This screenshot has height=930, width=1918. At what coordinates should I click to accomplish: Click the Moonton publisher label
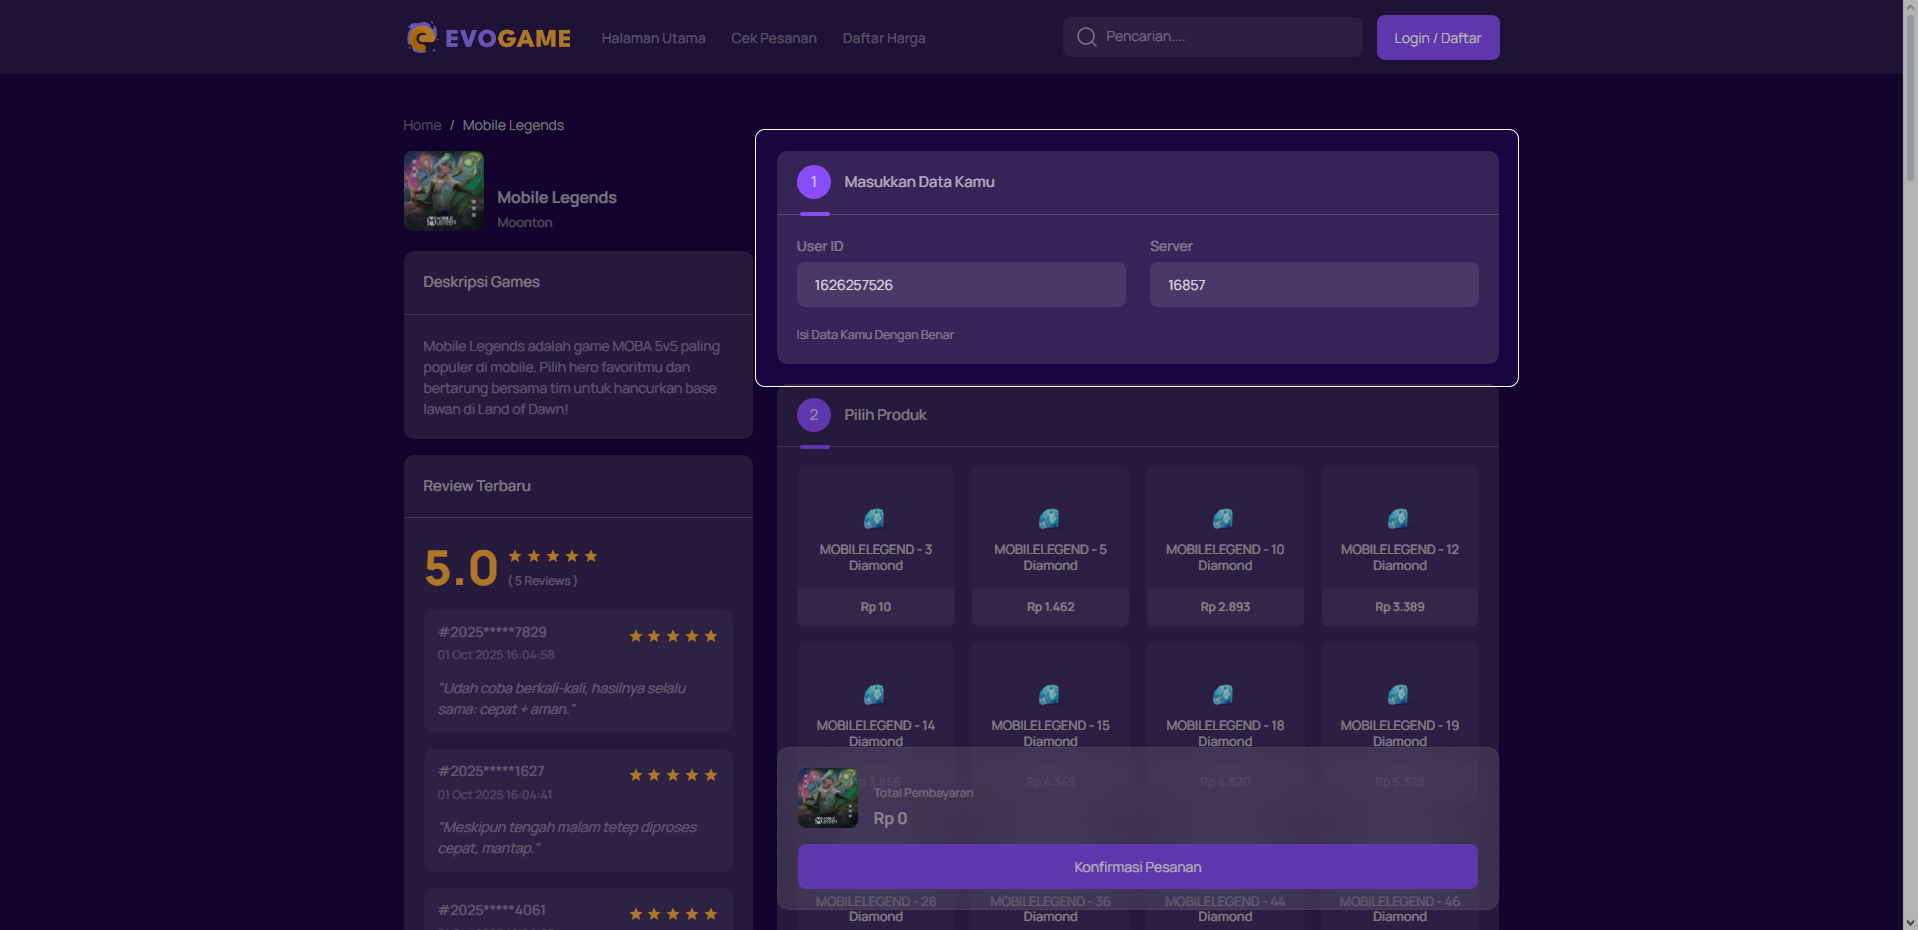click(525, 222)
